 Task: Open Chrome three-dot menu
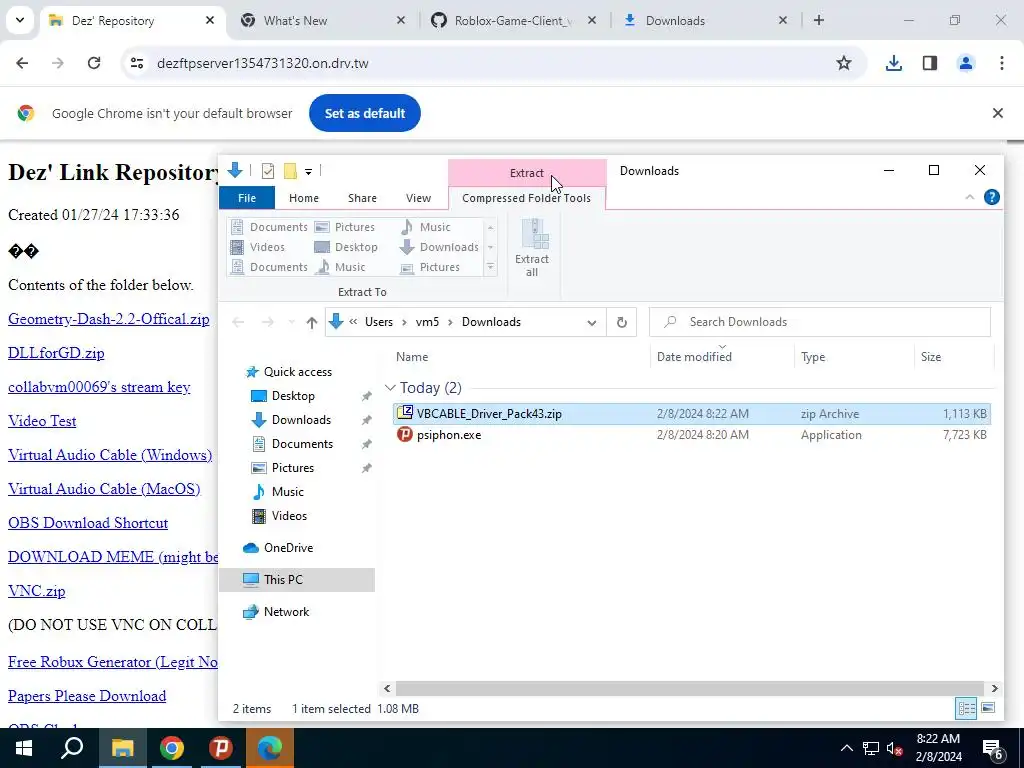coord(1002,63)
